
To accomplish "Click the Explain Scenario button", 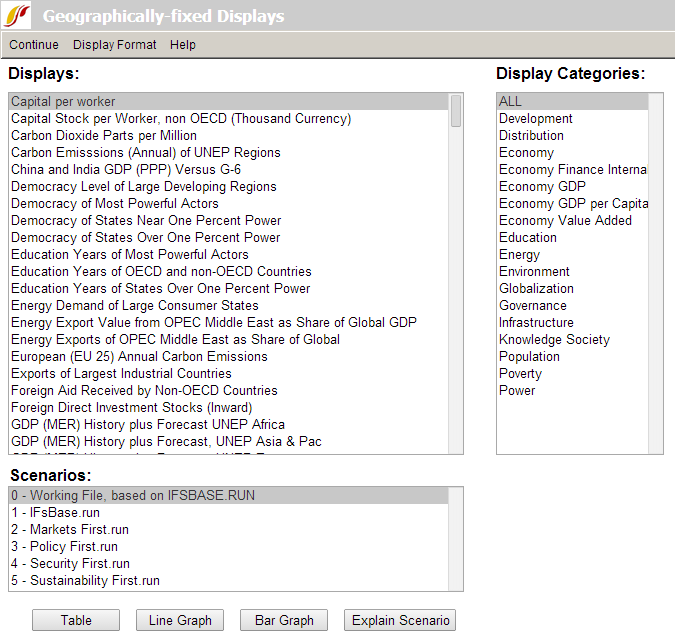I will [400, 620].
